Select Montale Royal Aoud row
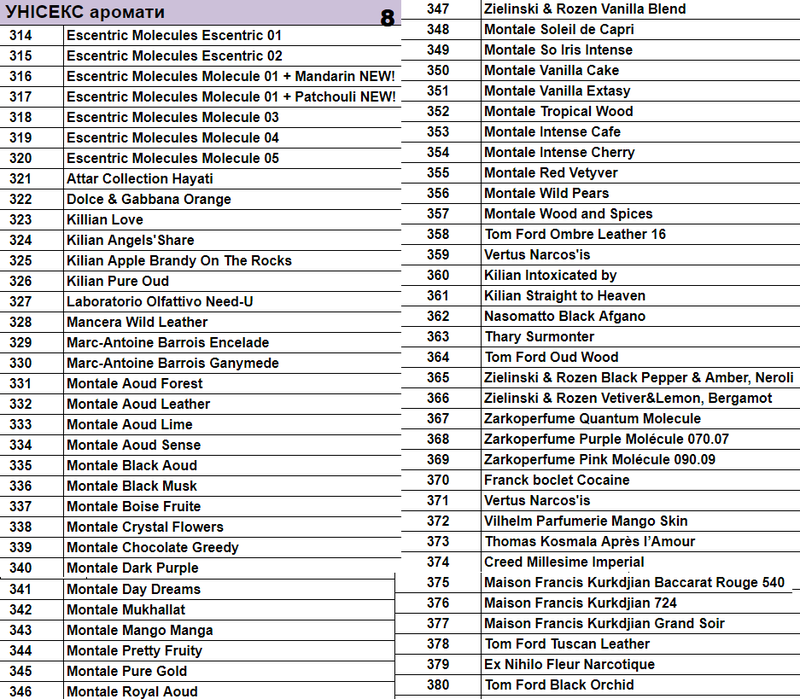This screenshot has height=699, width=800. point(132,691)
